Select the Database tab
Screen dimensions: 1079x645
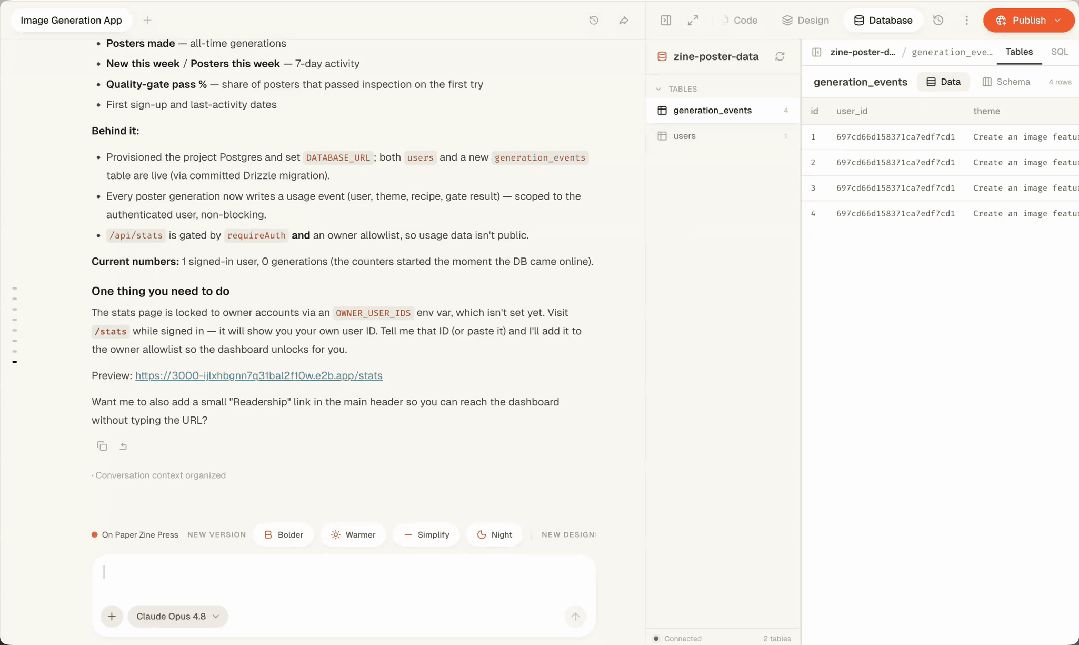[x=883, y=21]
